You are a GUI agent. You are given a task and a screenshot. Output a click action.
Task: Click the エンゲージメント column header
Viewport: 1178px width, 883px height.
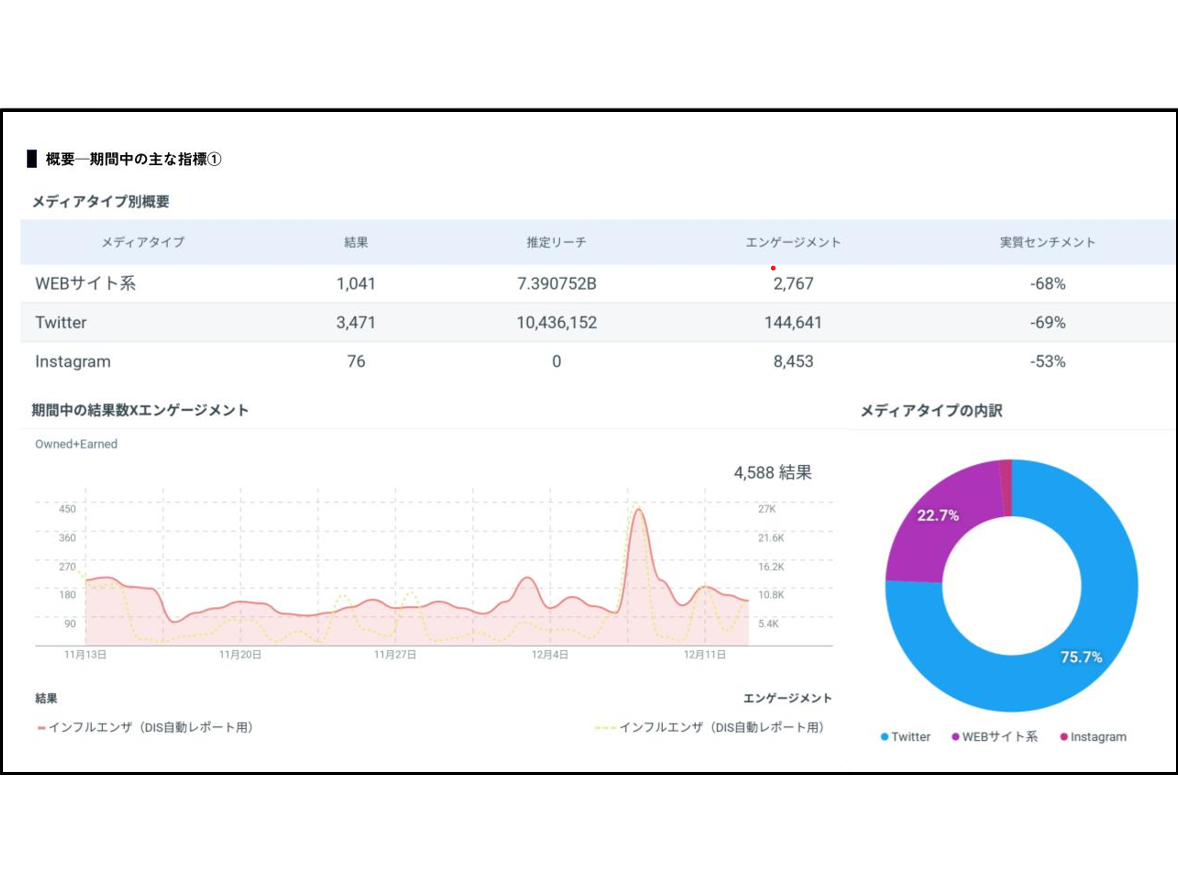point(792,243)
